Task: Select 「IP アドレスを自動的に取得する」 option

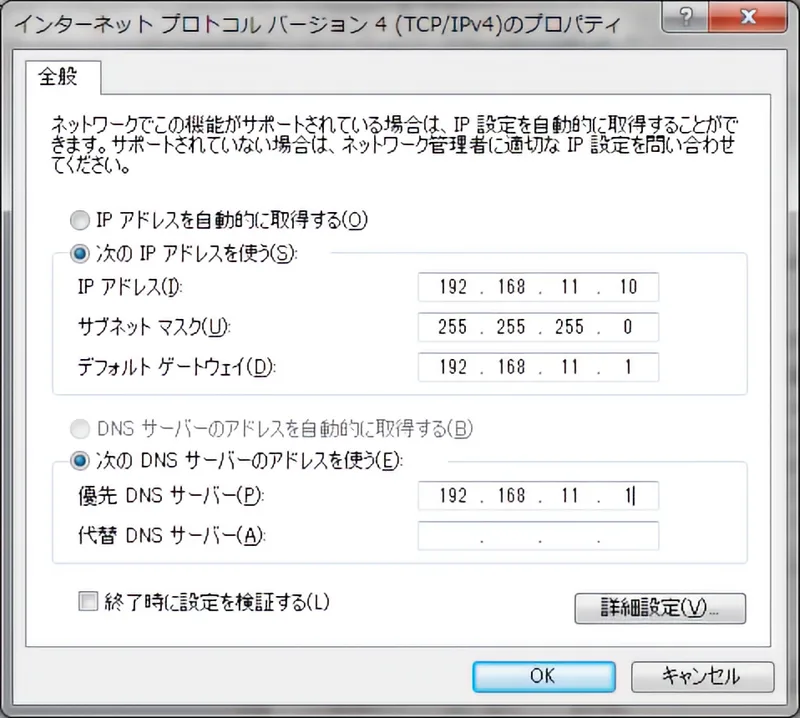Action: [80, 221]
